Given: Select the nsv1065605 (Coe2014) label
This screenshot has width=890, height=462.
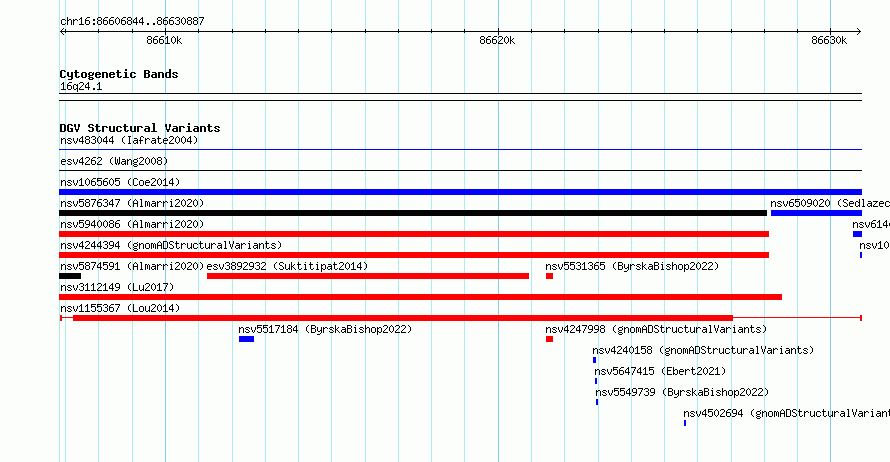Looking at the screenshot, I should (120, 182).
